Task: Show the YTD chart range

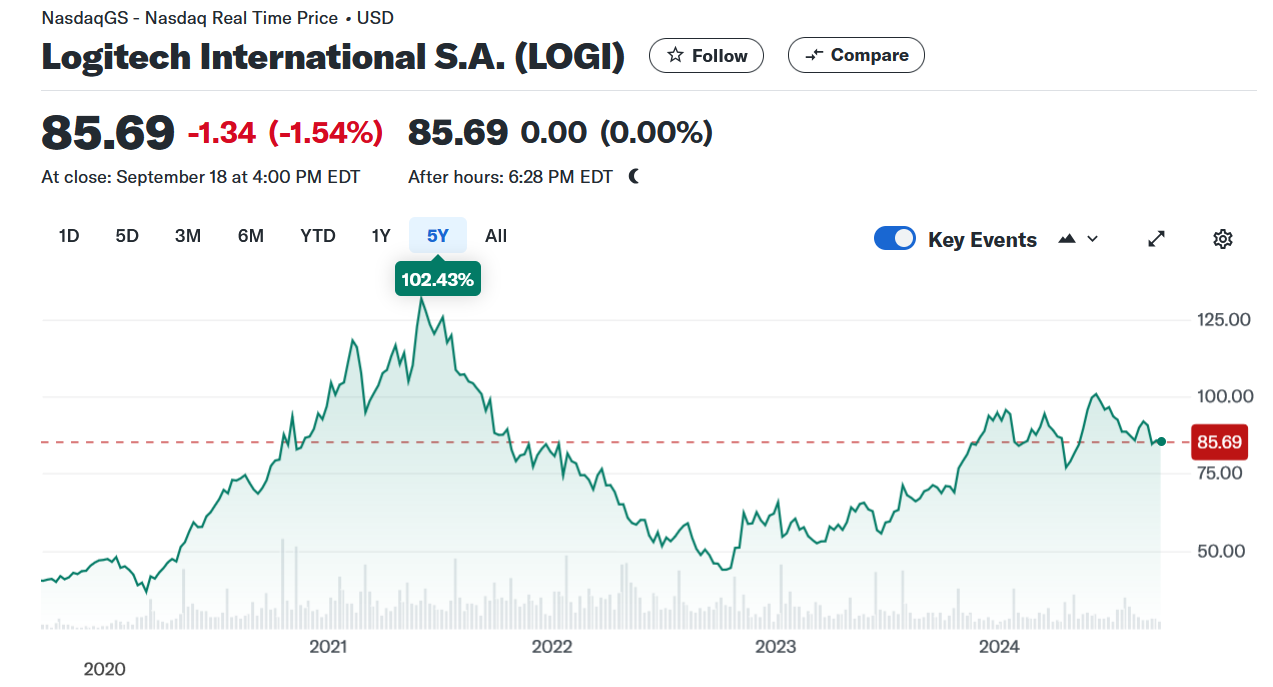Action: pyautogui.click(x=318, y=236)
